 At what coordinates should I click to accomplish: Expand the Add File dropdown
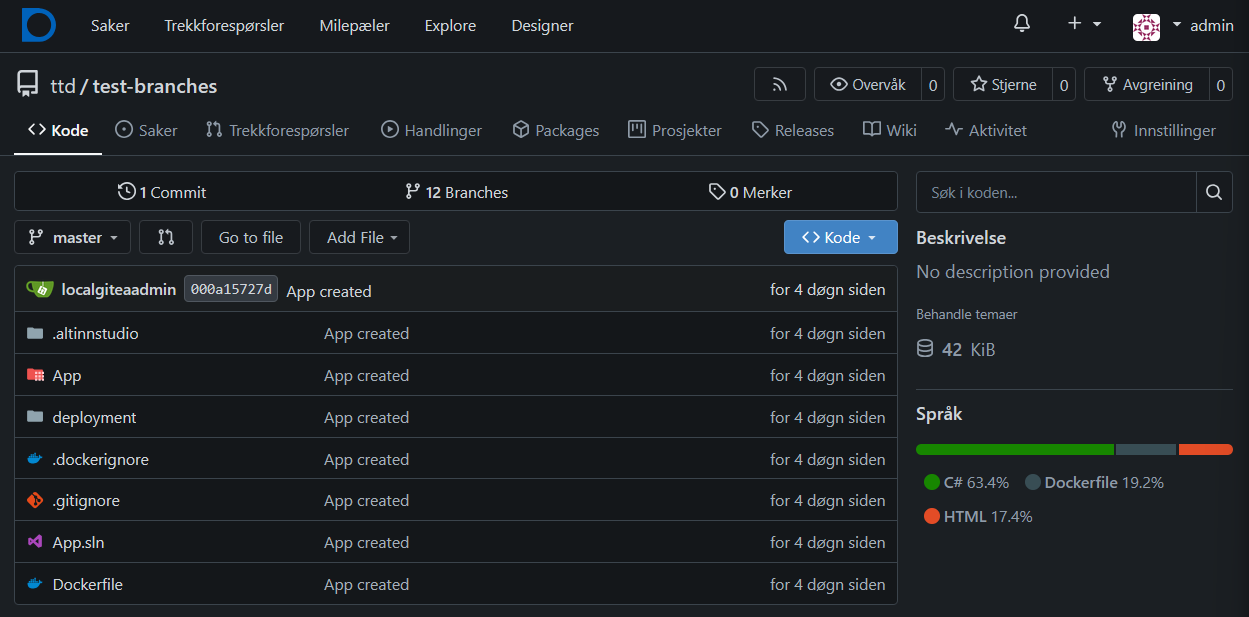(360, 238)
